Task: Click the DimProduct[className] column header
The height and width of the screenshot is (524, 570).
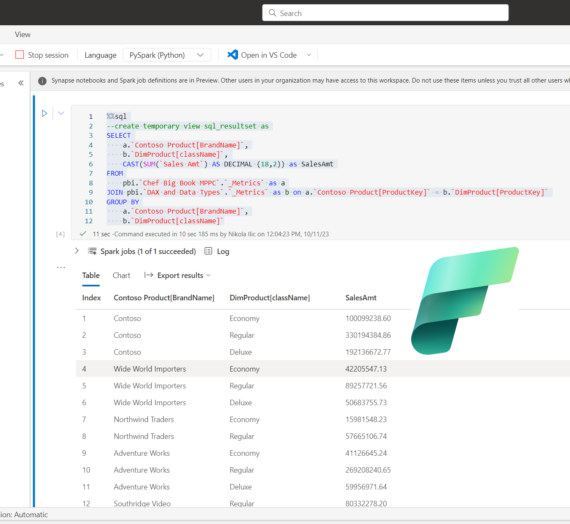Action: click(270, 298)
